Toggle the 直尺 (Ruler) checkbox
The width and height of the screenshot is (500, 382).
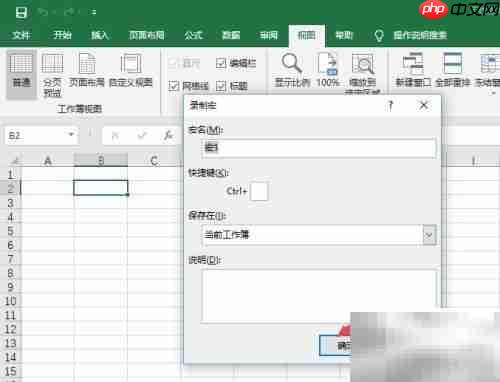click(184, 63)
